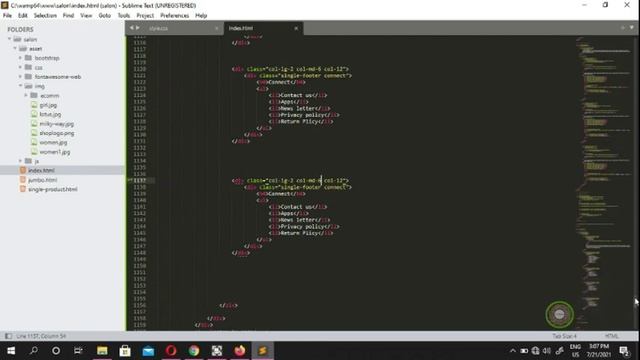The width and height of the screenshot is (640, 360).
Task: Click the fontawesome-web folder icon
Action: [28, 77]
